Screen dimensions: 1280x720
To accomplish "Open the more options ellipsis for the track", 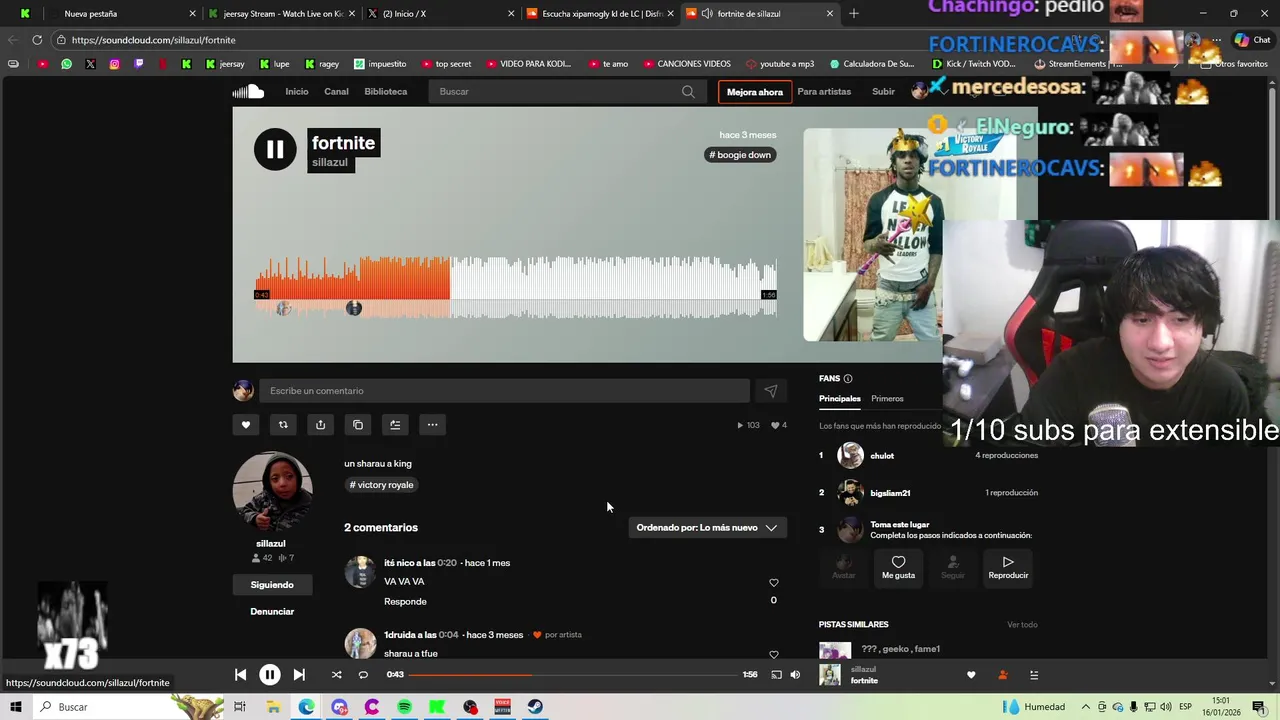I will pos(432,425).
